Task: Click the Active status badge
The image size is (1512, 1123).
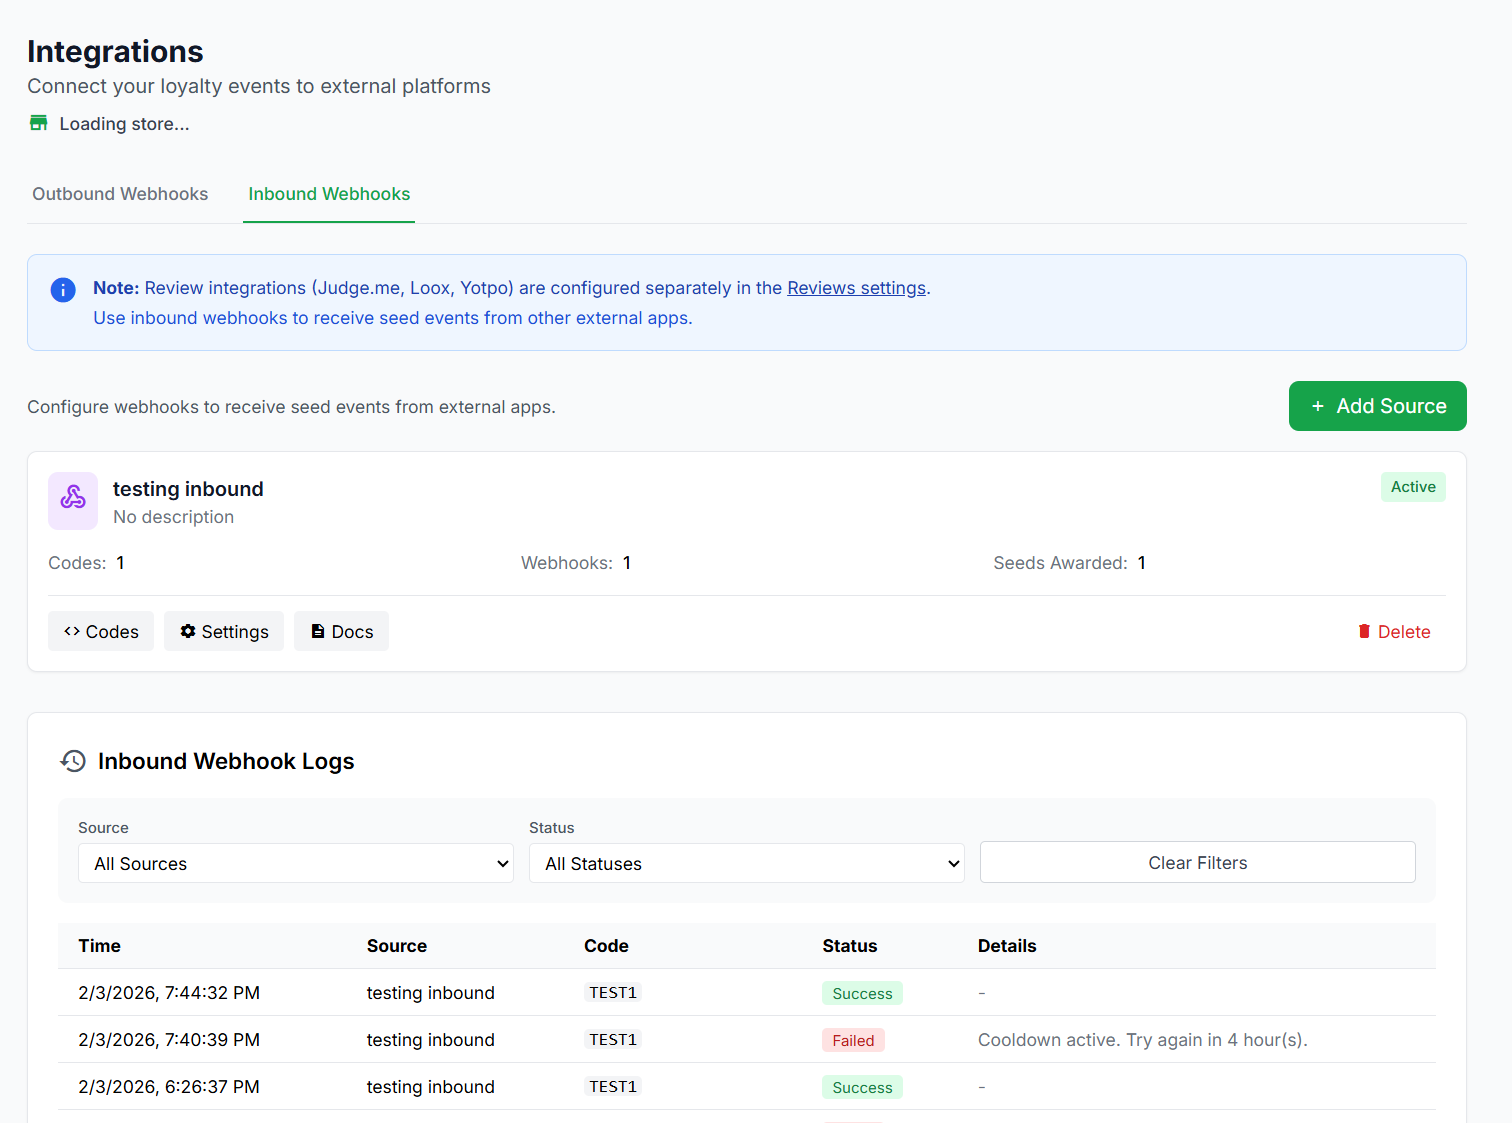Action: [x=1412, y=487]
